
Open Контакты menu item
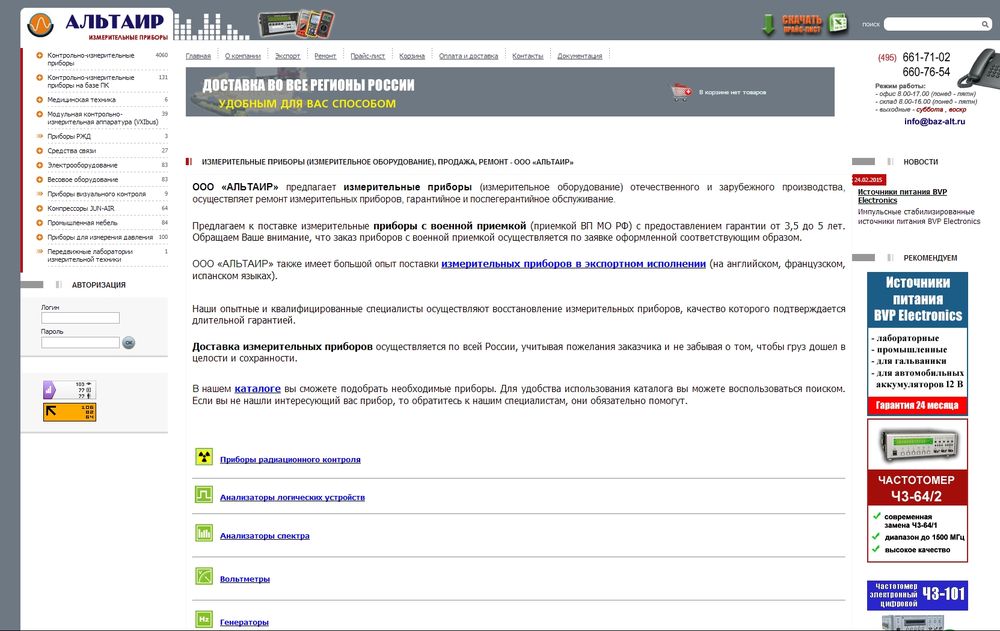(x=527, y=56)
